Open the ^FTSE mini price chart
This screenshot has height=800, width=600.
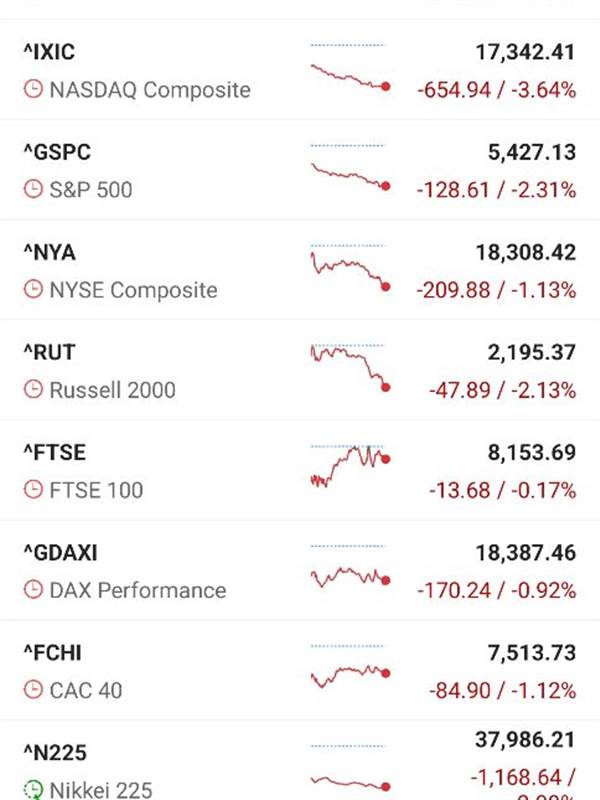[x=350, y=467]
